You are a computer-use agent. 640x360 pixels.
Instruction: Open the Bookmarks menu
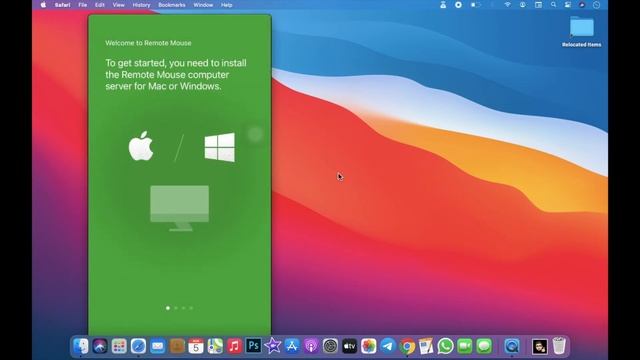tap(172, 5)
